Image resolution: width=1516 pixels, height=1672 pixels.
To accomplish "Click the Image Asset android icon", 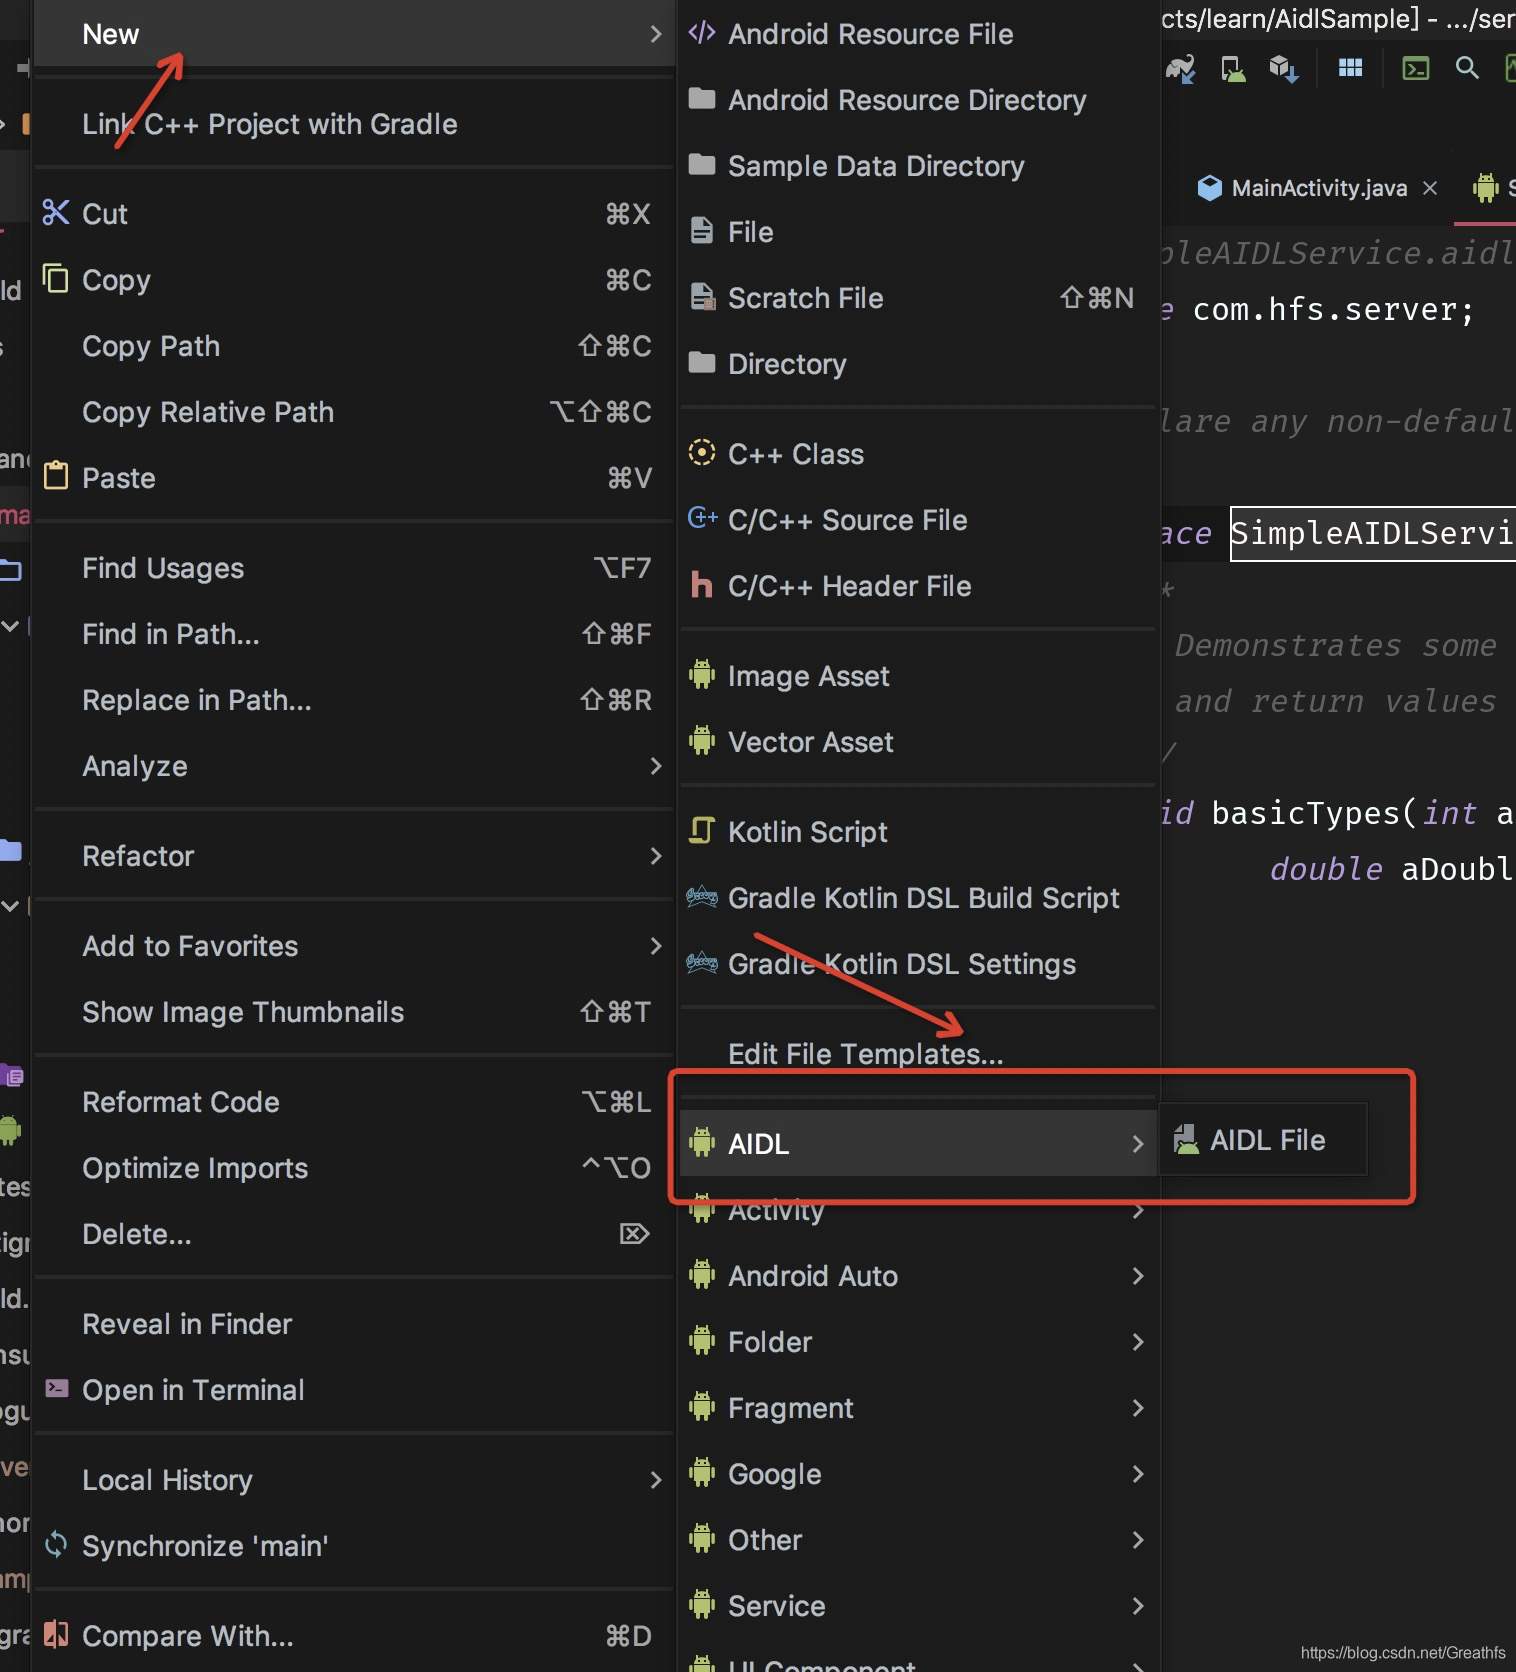I will (702, 675).
